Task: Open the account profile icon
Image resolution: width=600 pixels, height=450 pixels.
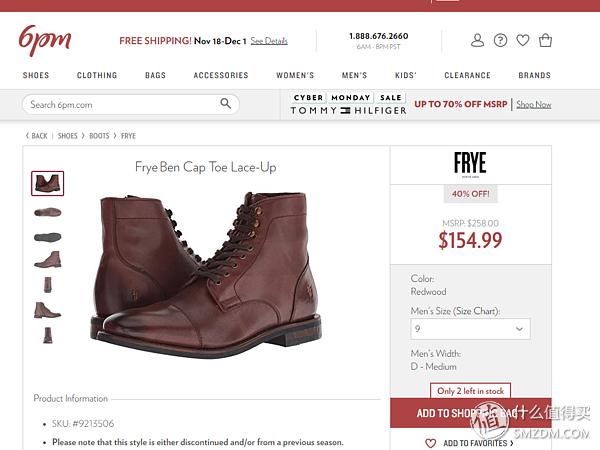Action: (x=477, y=40)
